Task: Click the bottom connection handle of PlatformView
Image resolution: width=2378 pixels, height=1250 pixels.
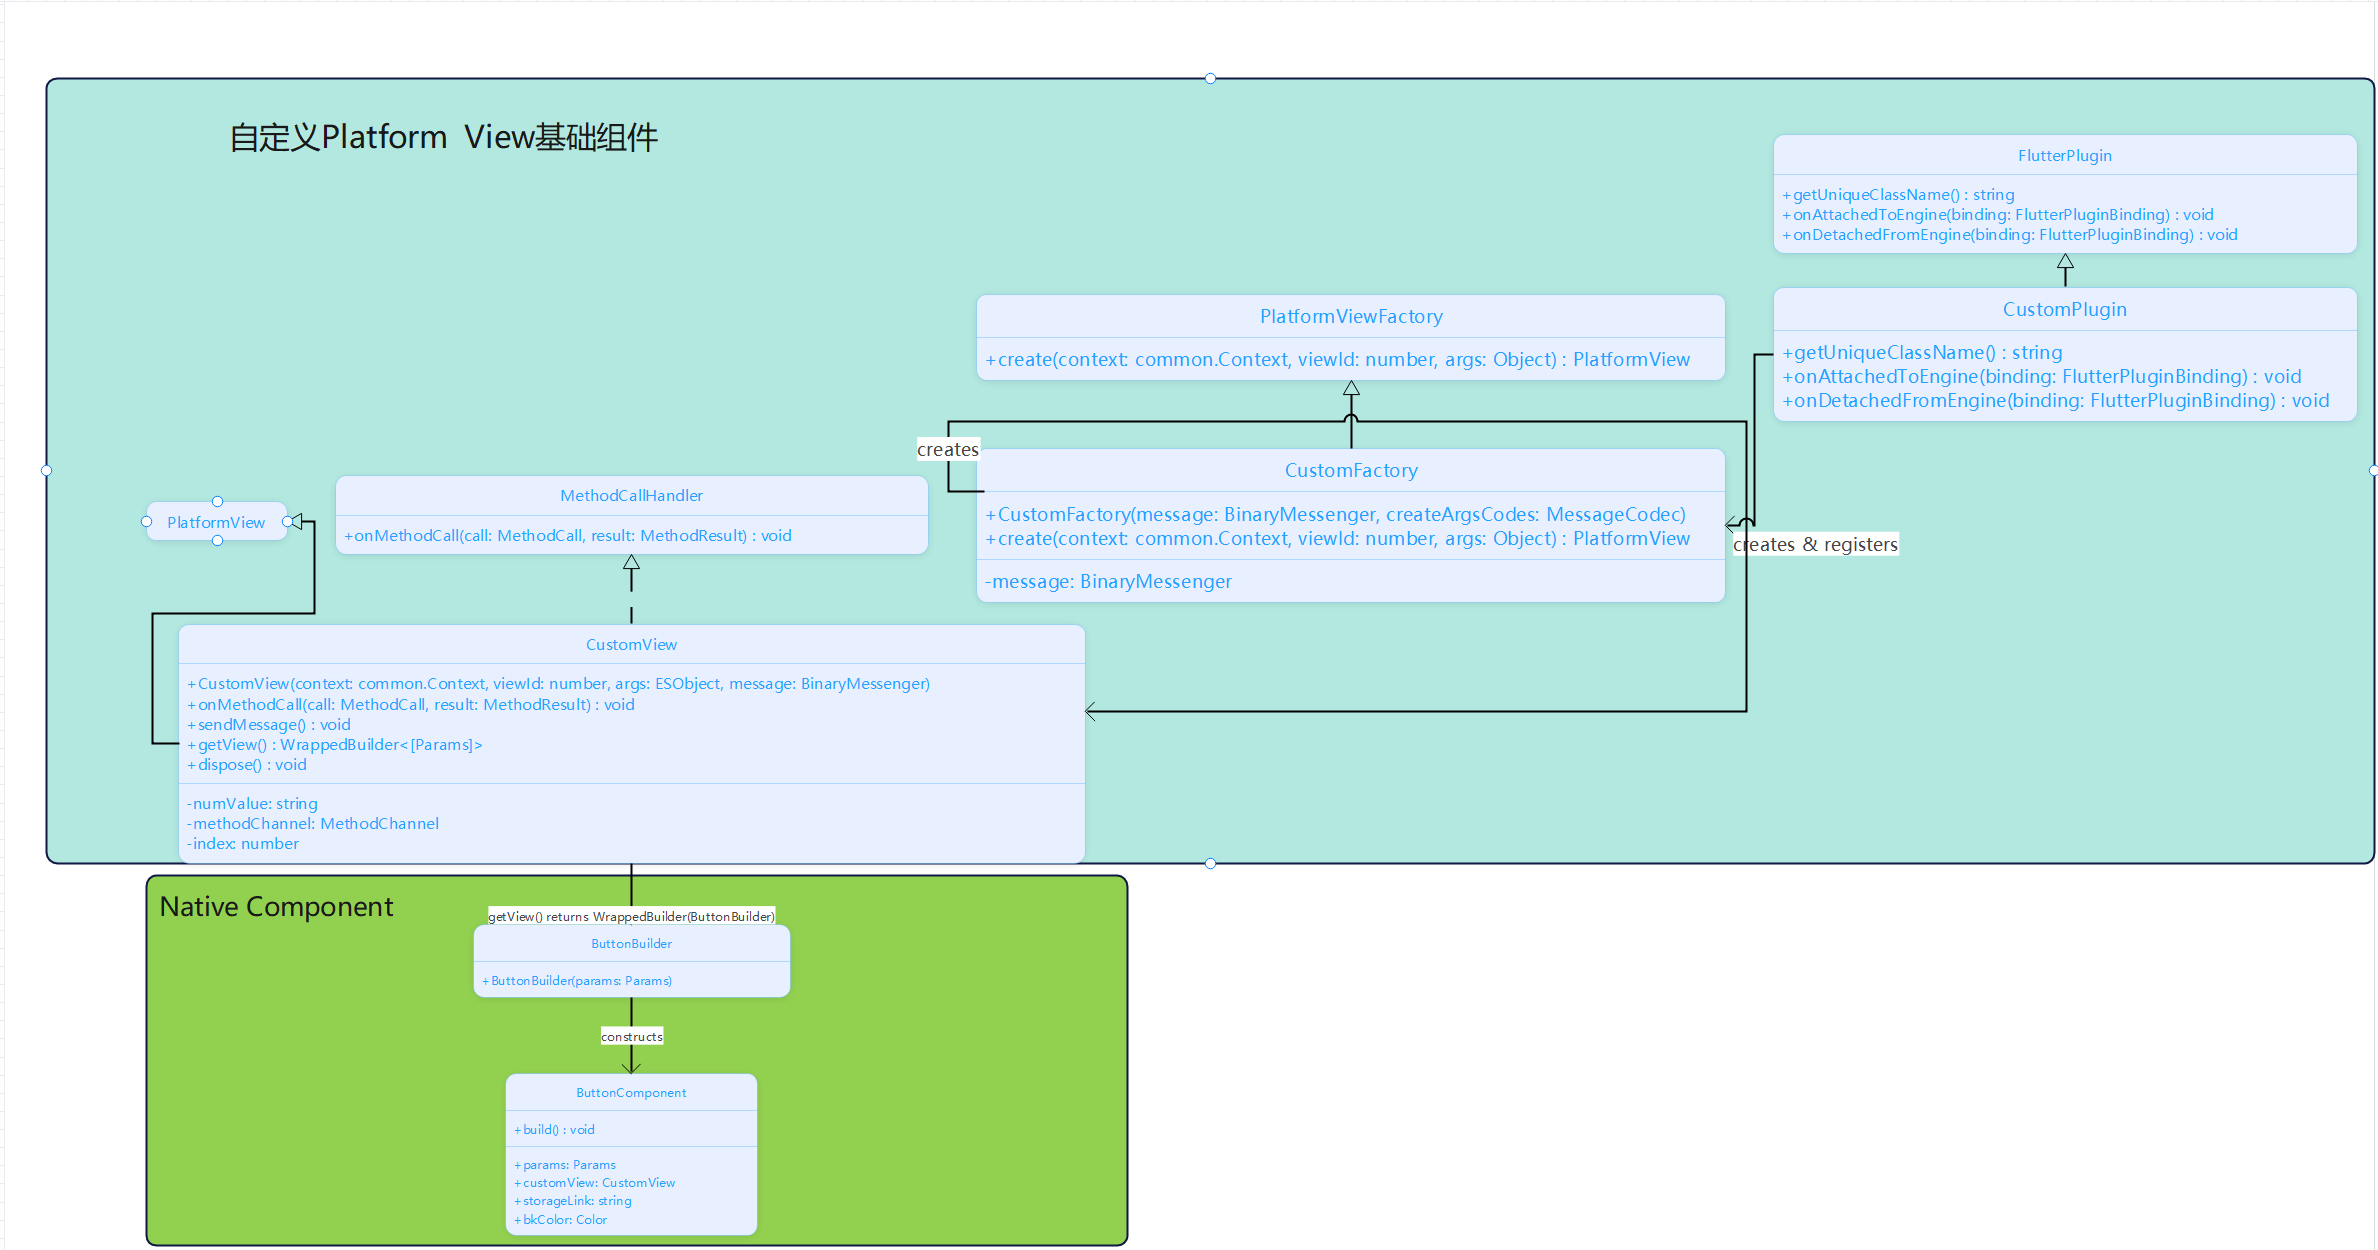Action: pyautogui.click(x=217, y=541)
